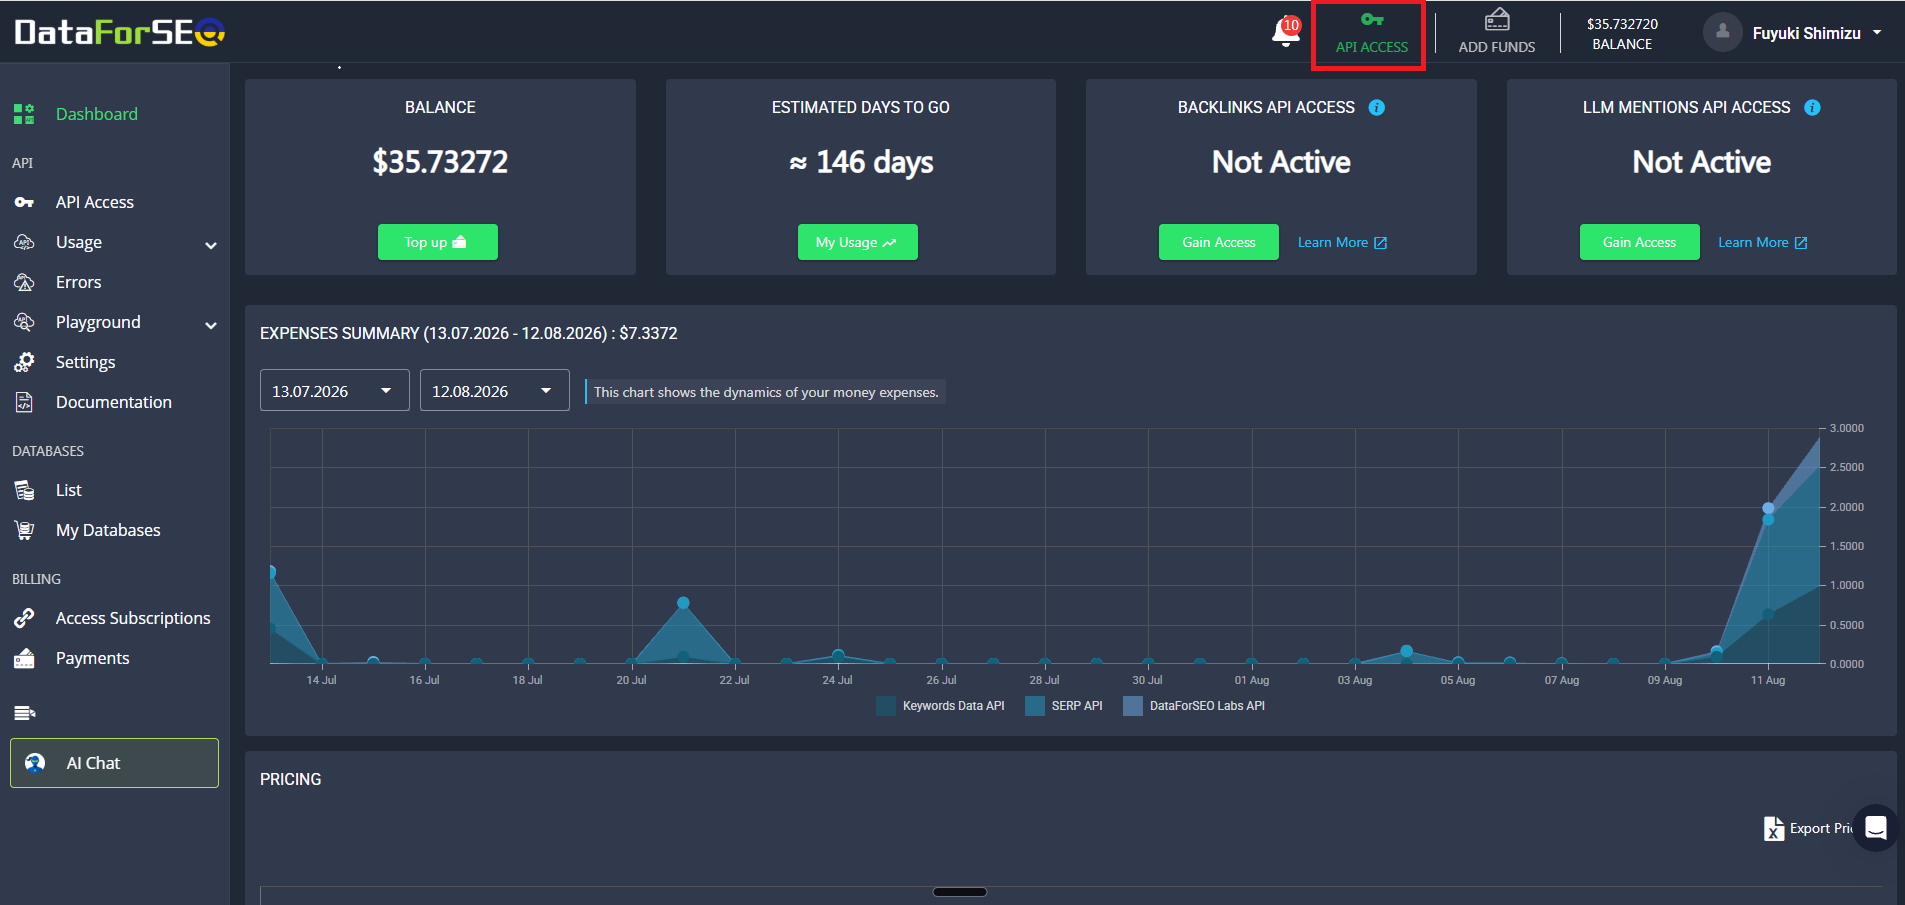
Task: Click the user avatar icon
Action: [1722, 32]
